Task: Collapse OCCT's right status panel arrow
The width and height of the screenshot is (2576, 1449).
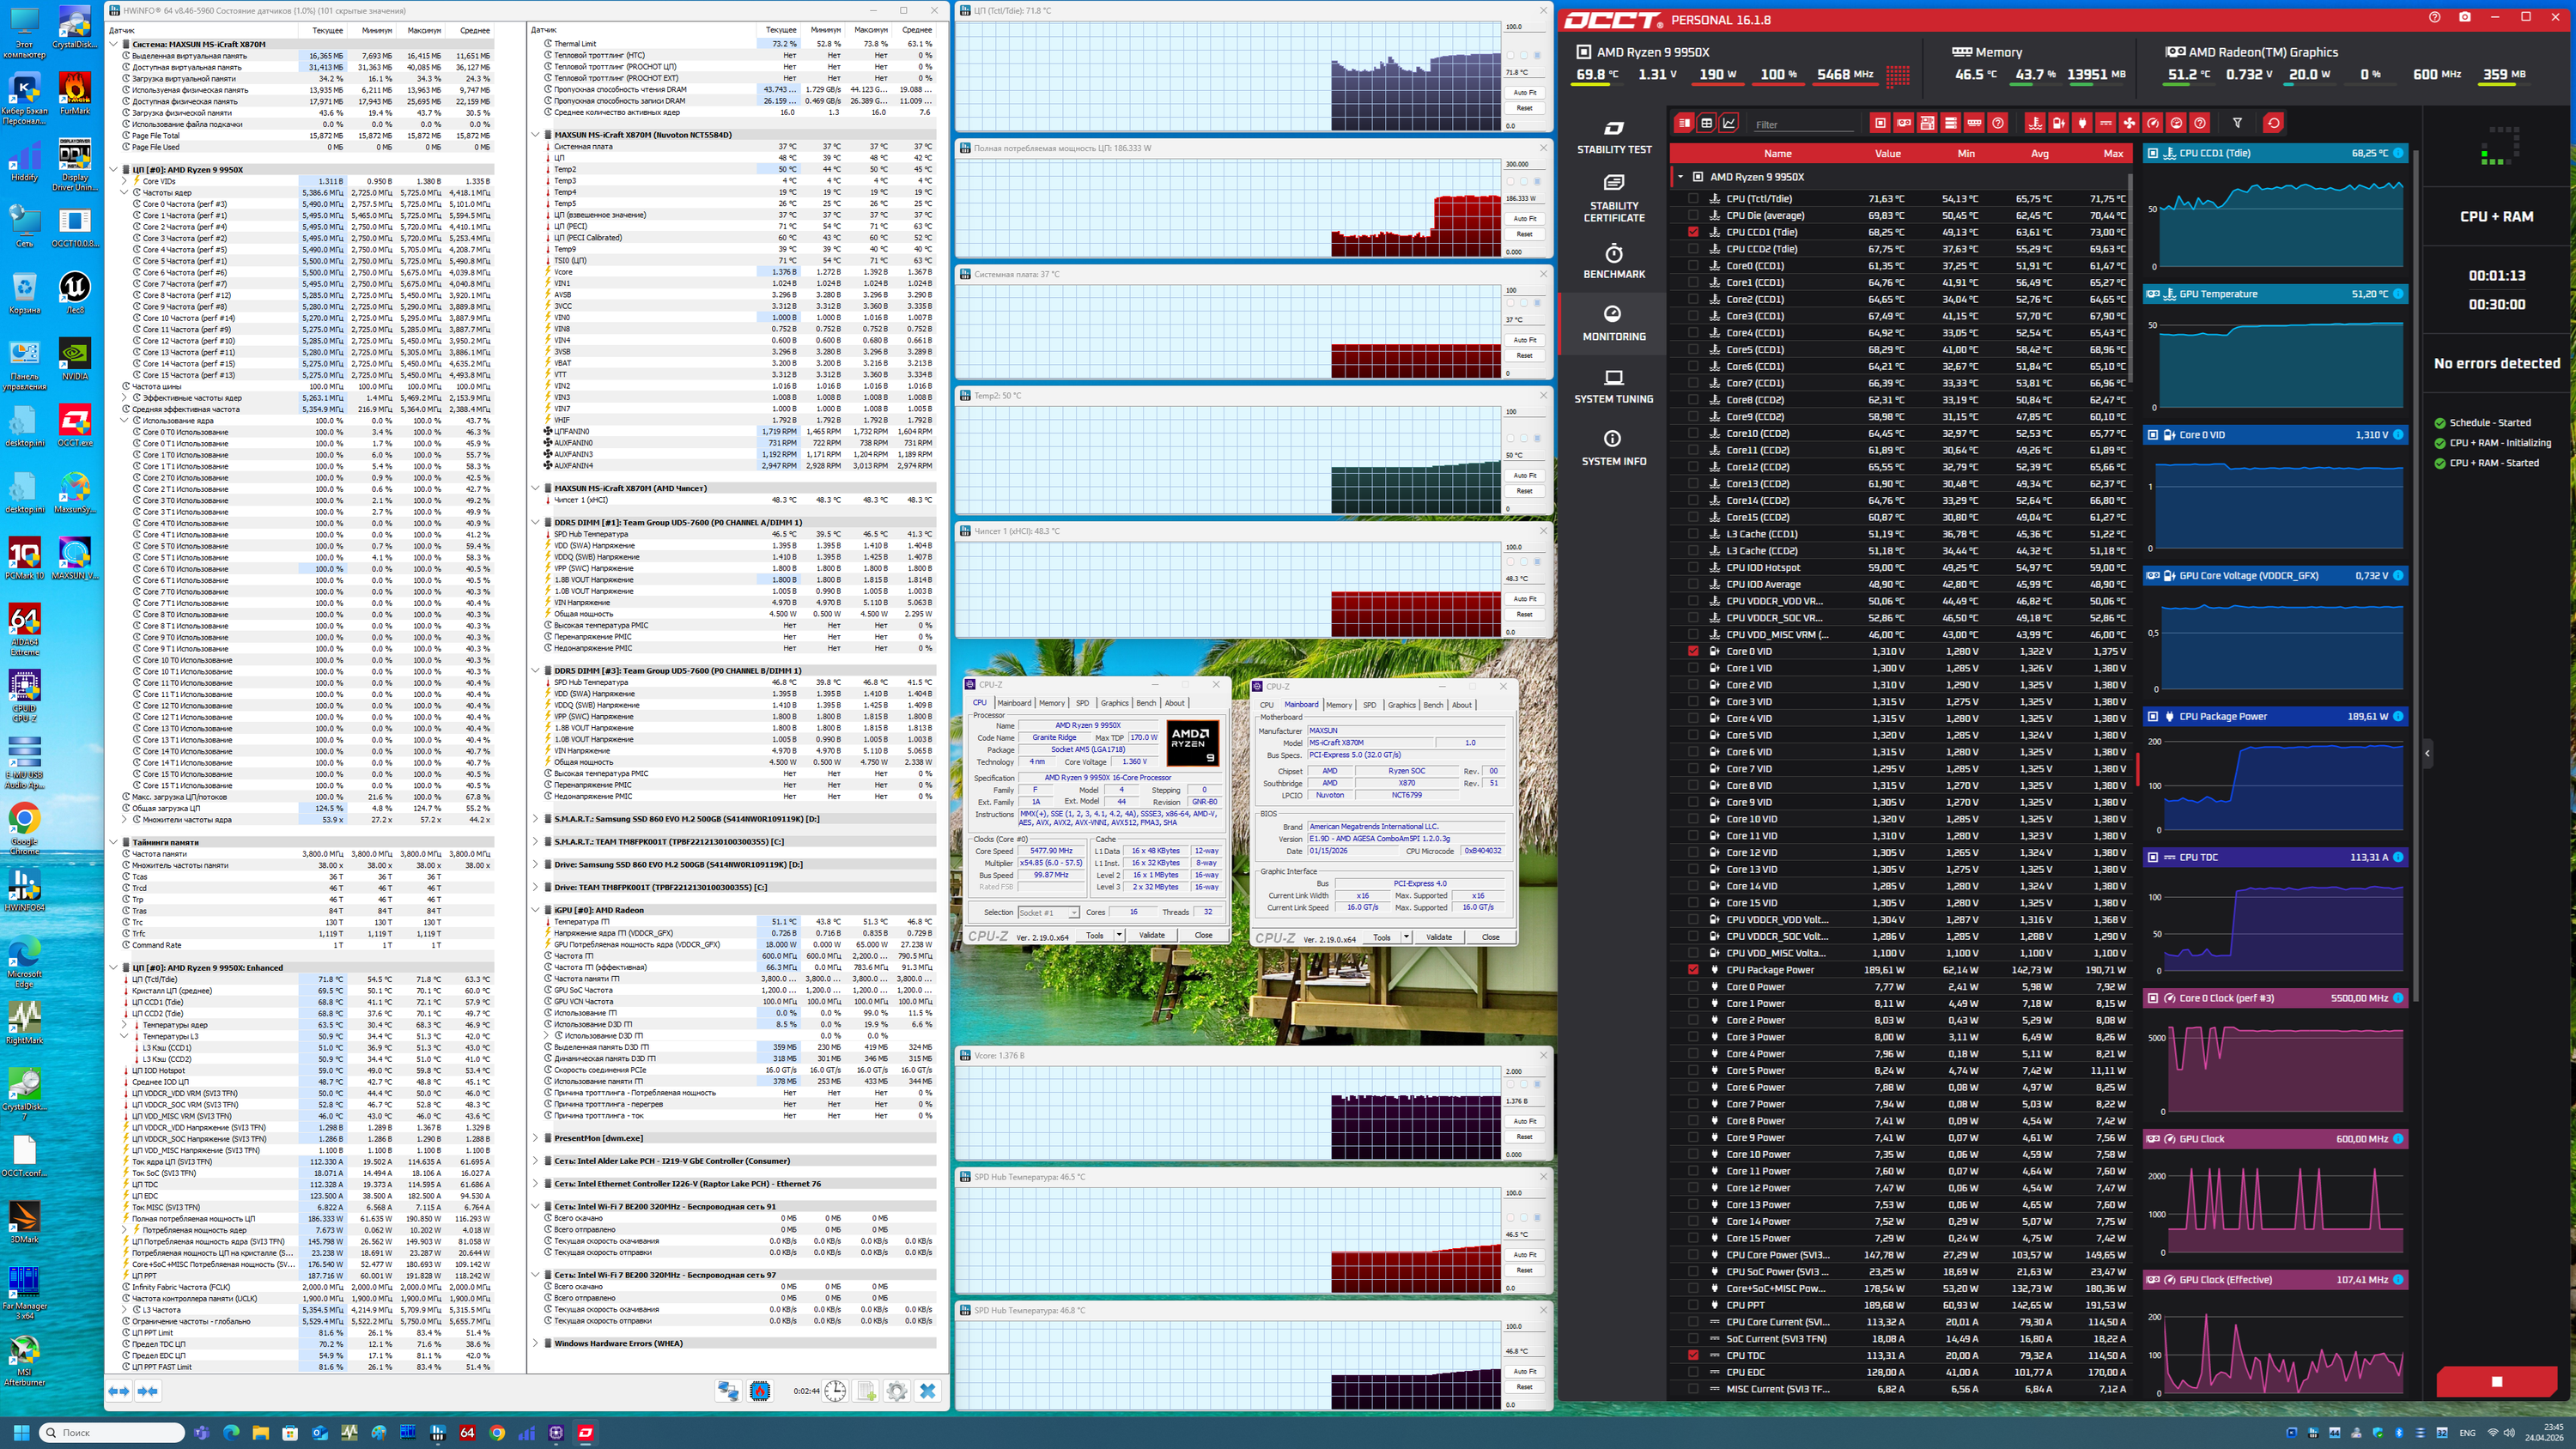Action: click(2427, 753)
